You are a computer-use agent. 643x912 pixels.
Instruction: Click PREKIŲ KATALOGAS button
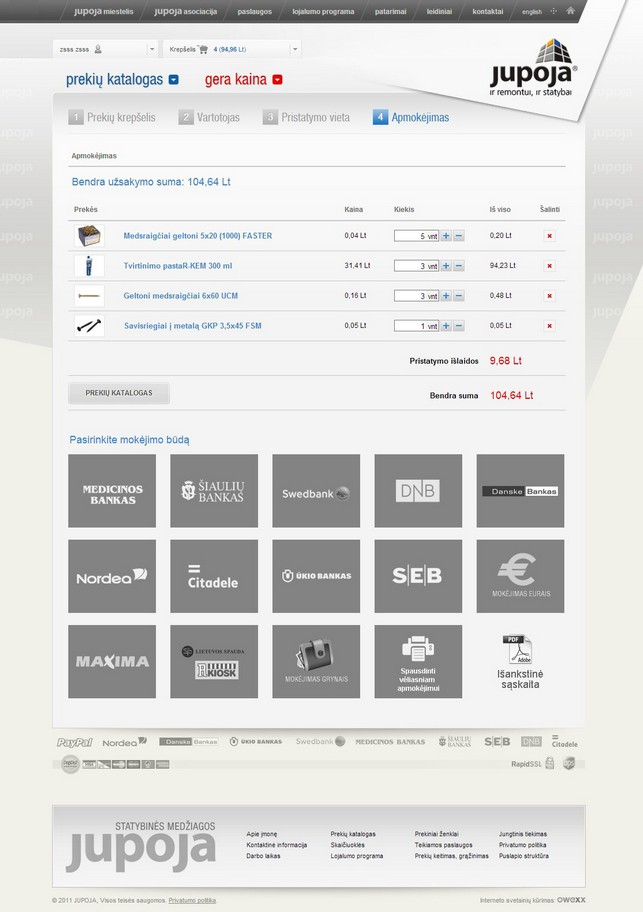point(119,393)
